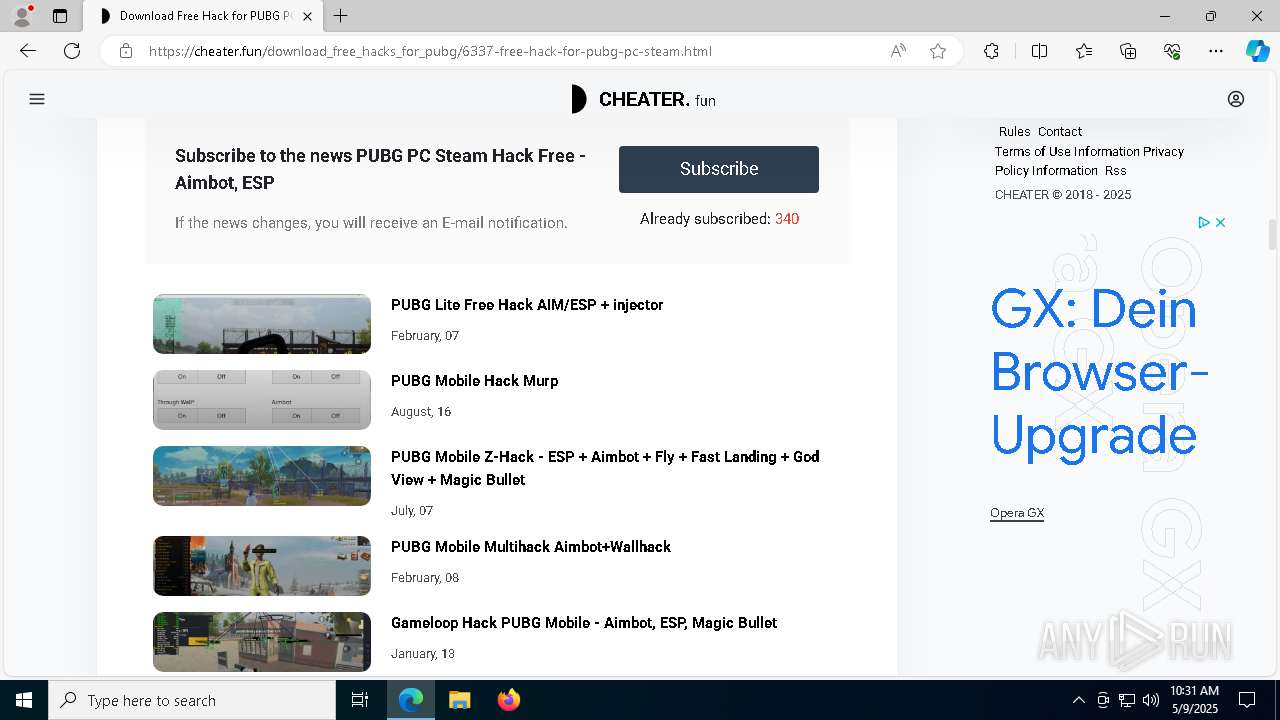
Task: Open browser Extensions icon
Action: [x=991, y=51]
